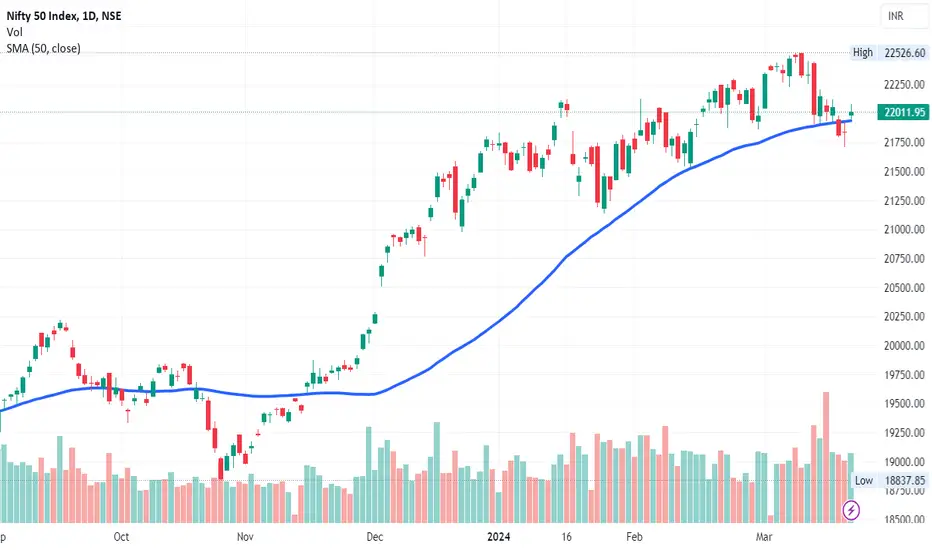Select the SMA (50, close) legend
The image size is (932, 550).
click(x=43, y=48)
